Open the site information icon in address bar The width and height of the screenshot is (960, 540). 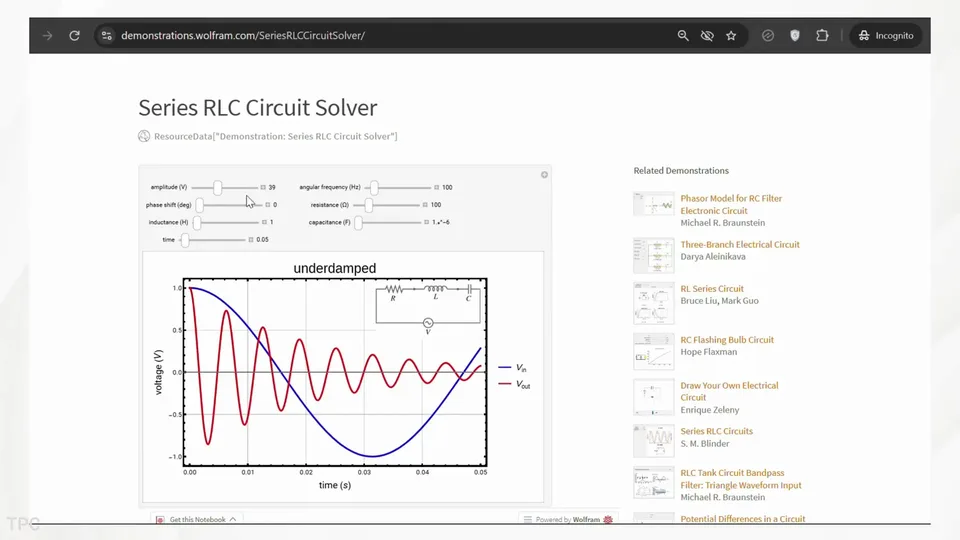tap(107, 36)
